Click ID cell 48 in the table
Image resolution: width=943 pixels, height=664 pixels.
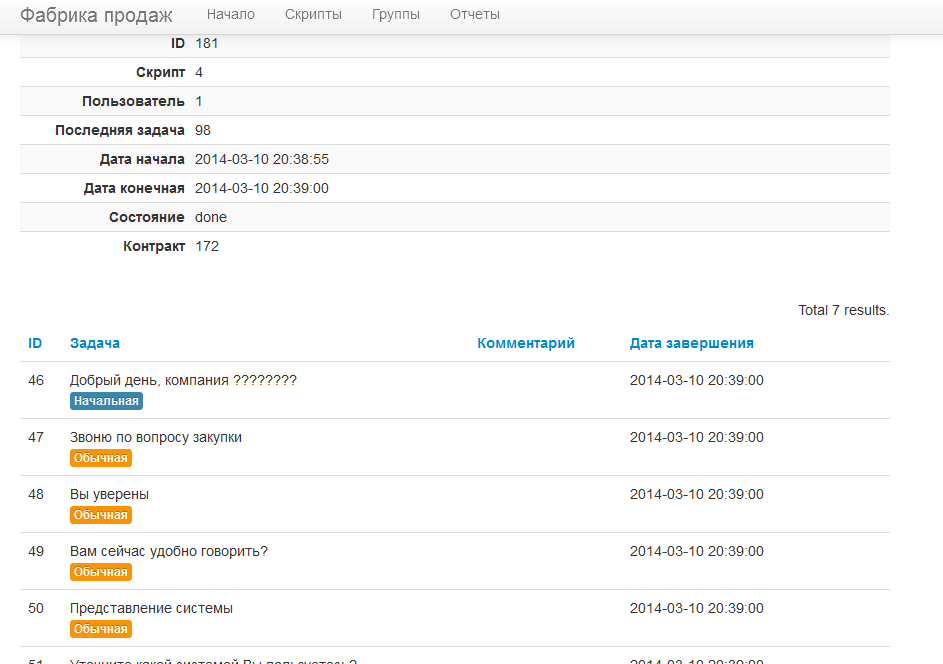click(x=36, y=494)
